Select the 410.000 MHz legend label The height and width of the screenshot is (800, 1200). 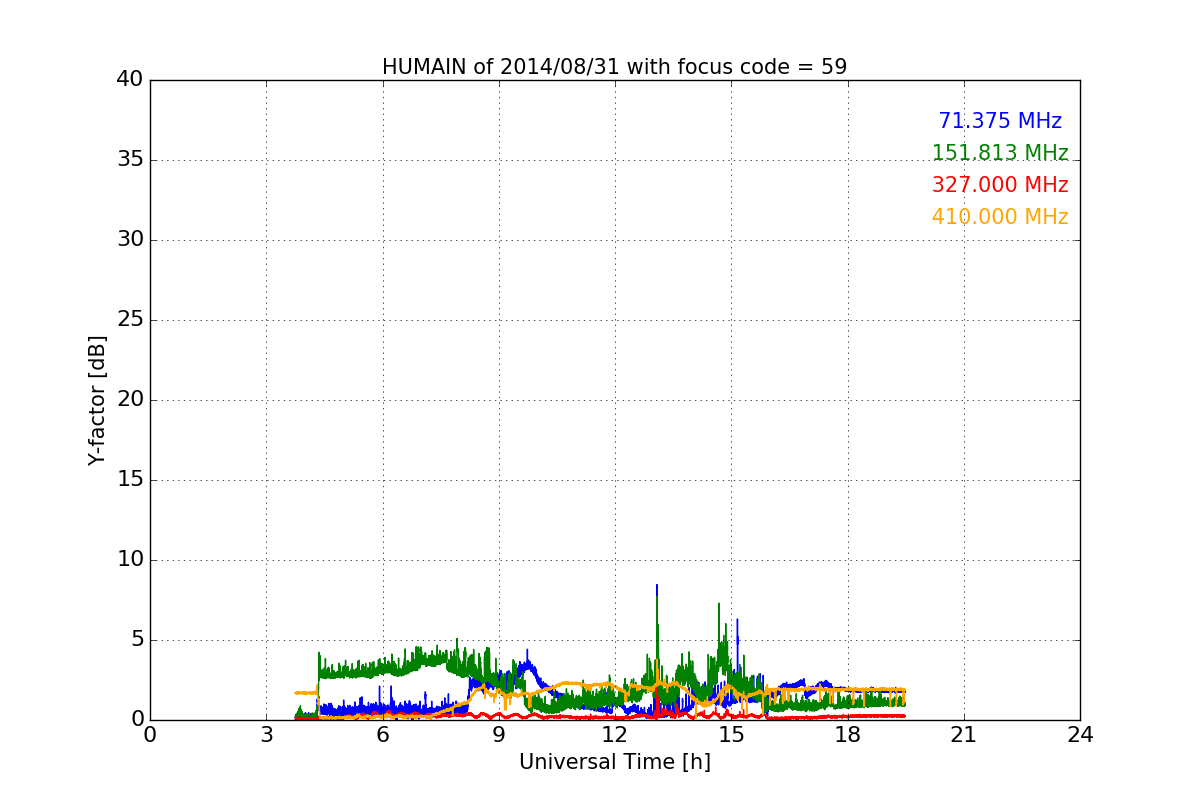(x=1000, y=217)
